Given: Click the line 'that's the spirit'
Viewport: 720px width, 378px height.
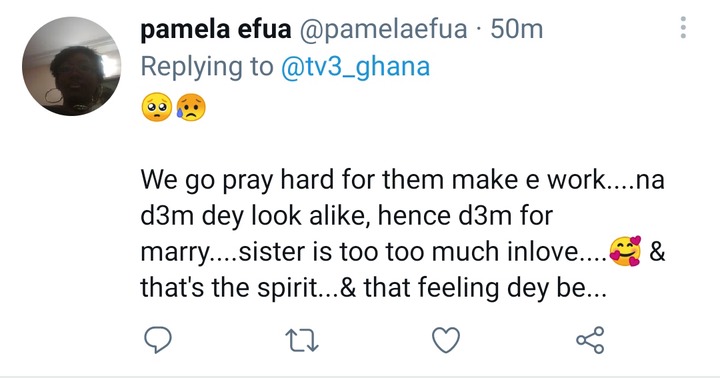Looking at the screenshot, I should click(x=229, y=288).
